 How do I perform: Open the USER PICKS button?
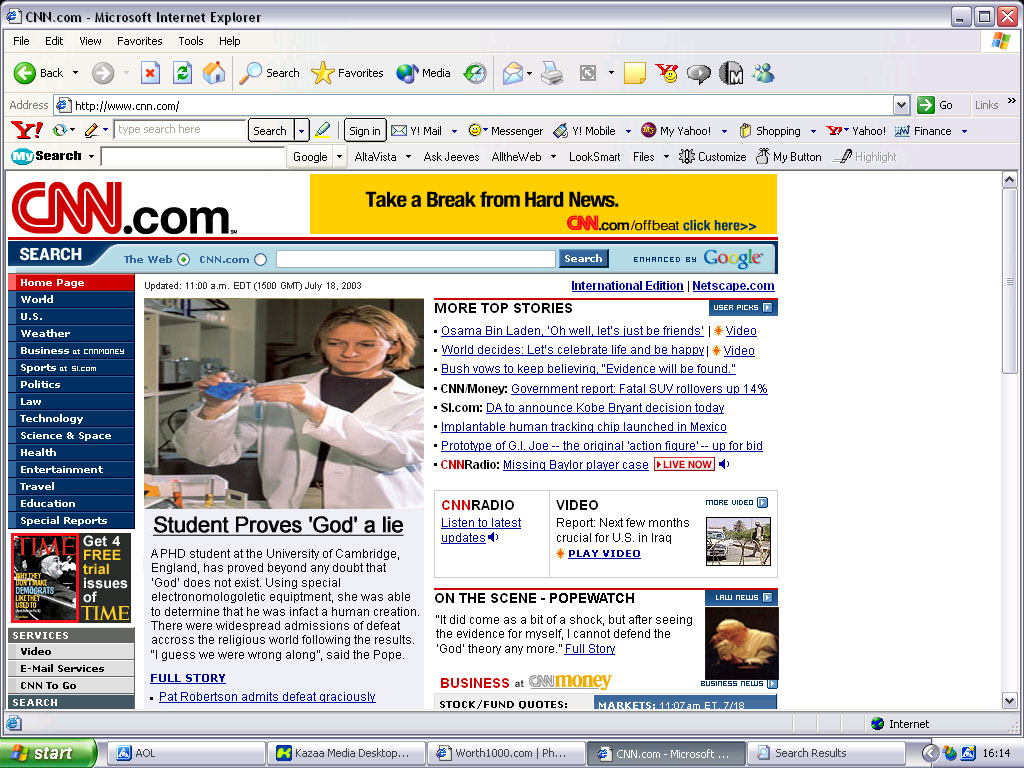tap(743, 308)
